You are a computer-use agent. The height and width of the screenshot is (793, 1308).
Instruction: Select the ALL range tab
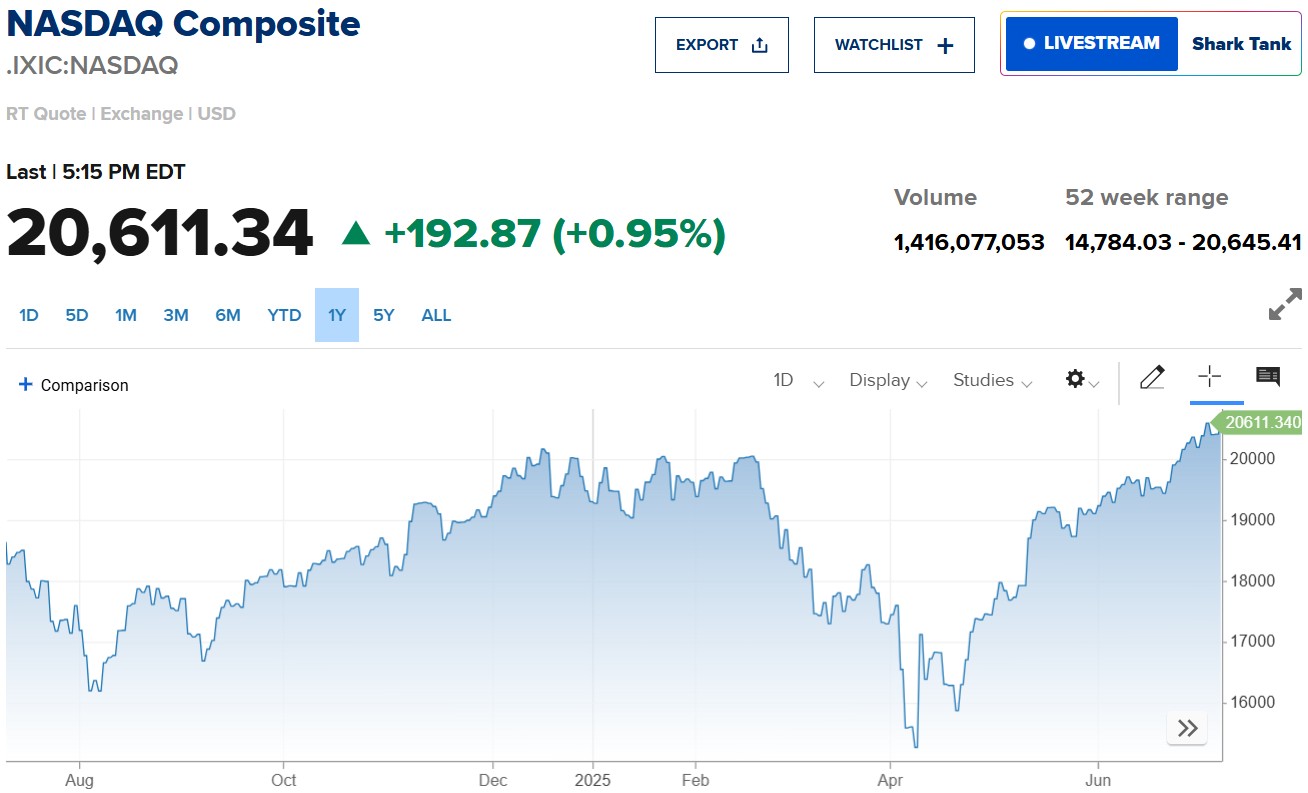[436, 315]
